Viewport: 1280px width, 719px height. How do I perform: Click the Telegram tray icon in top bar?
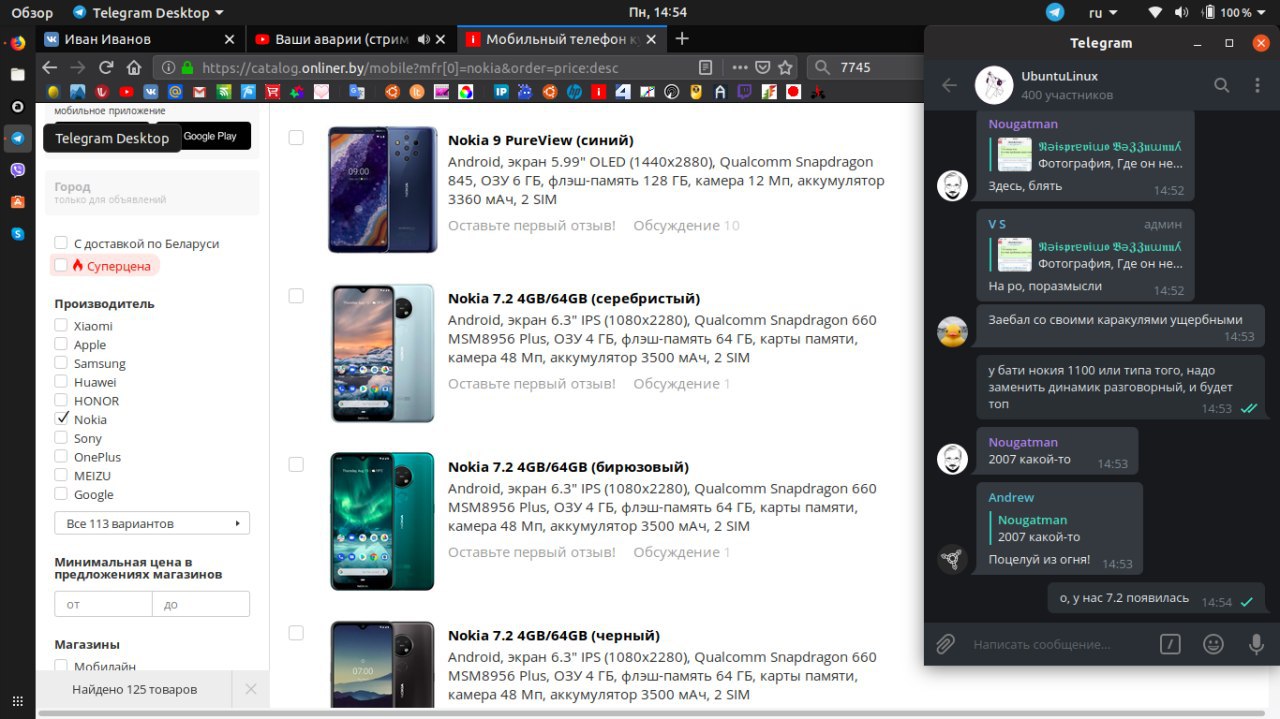[x=1055, y=12]
